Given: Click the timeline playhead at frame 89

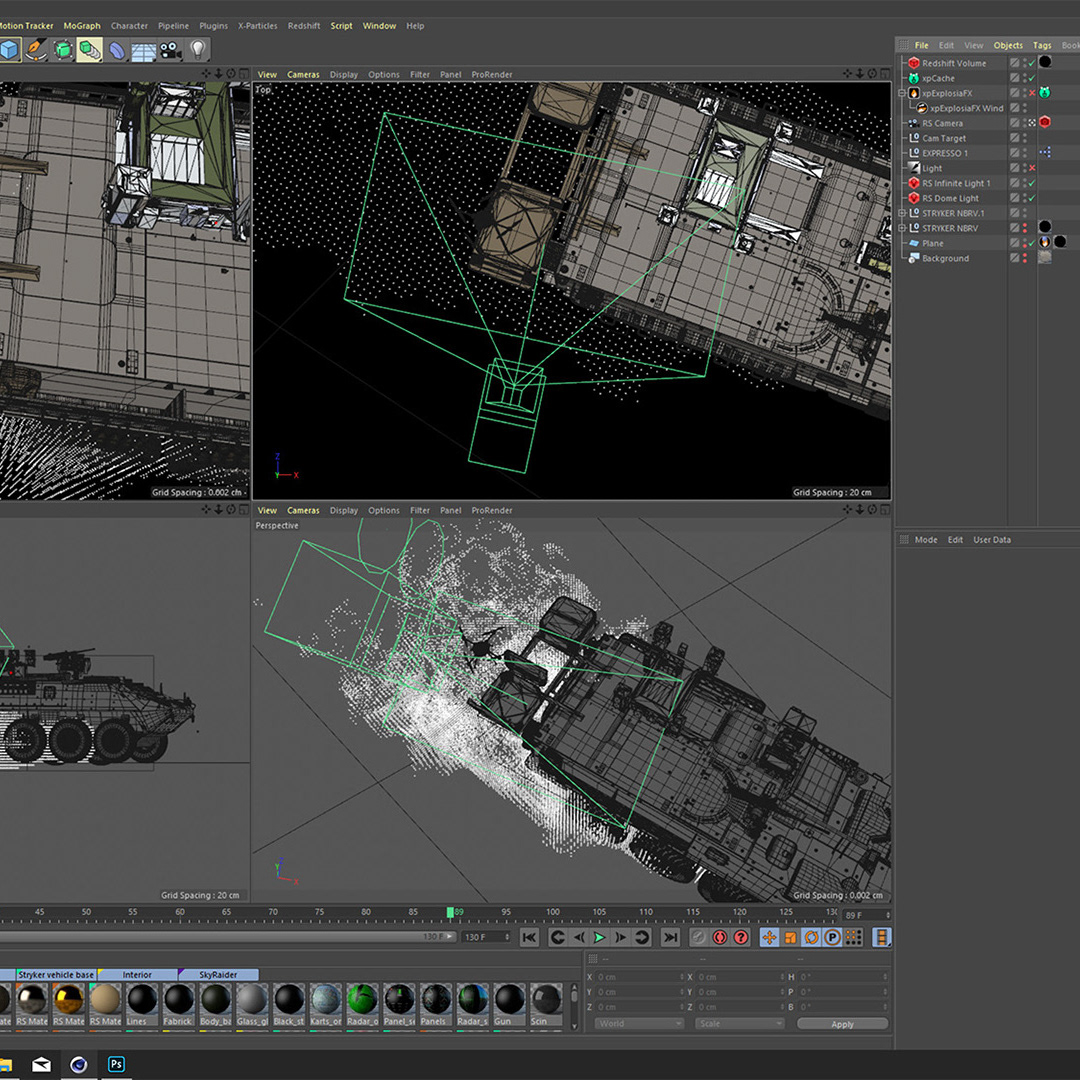Looking at the screenshot, I should click(x=450, y=913).
